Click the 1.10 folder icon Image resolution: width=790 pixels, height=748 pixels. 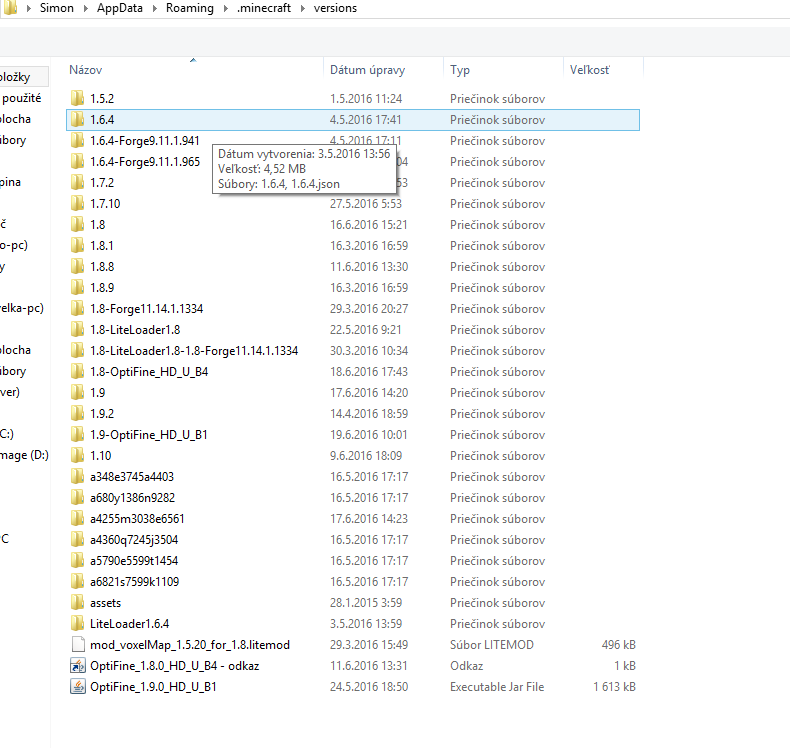click(78, 456)
